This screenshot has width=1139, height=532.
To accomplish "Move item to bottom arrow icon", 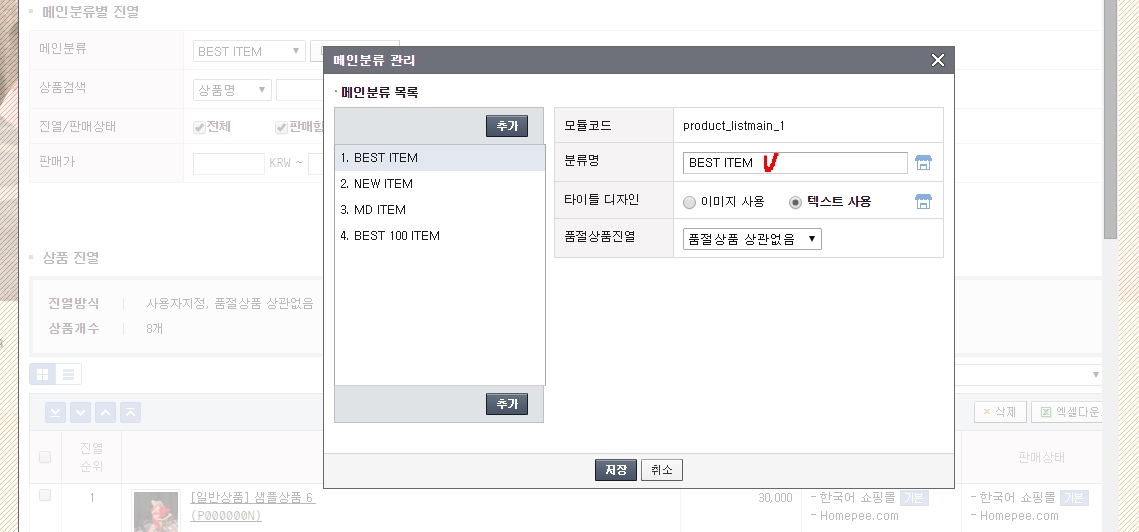I will point(55,412).
